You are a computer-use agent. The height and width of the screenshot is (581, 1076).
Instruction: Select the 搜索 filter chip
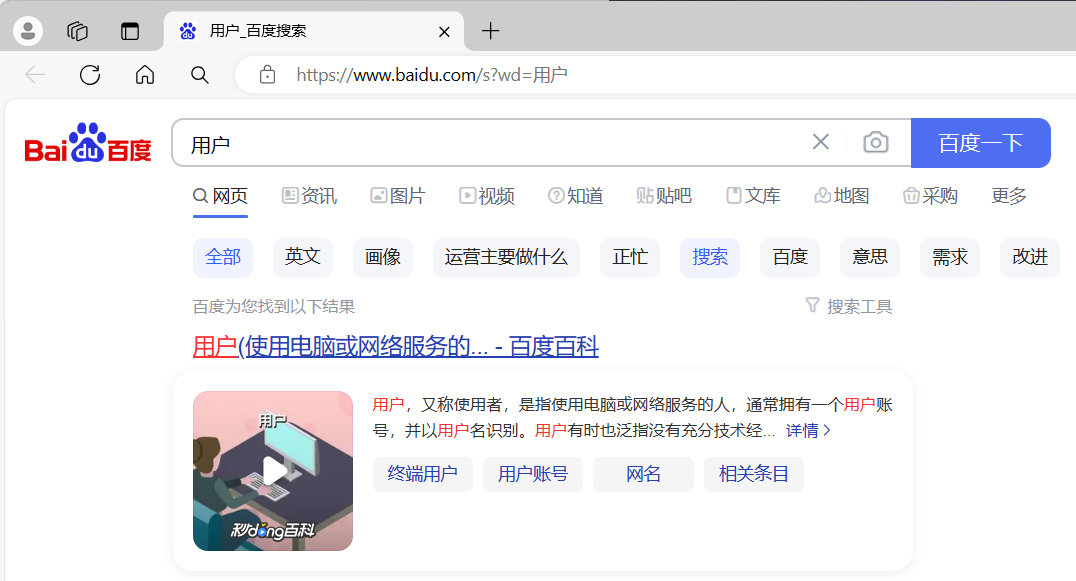[710, 257]
